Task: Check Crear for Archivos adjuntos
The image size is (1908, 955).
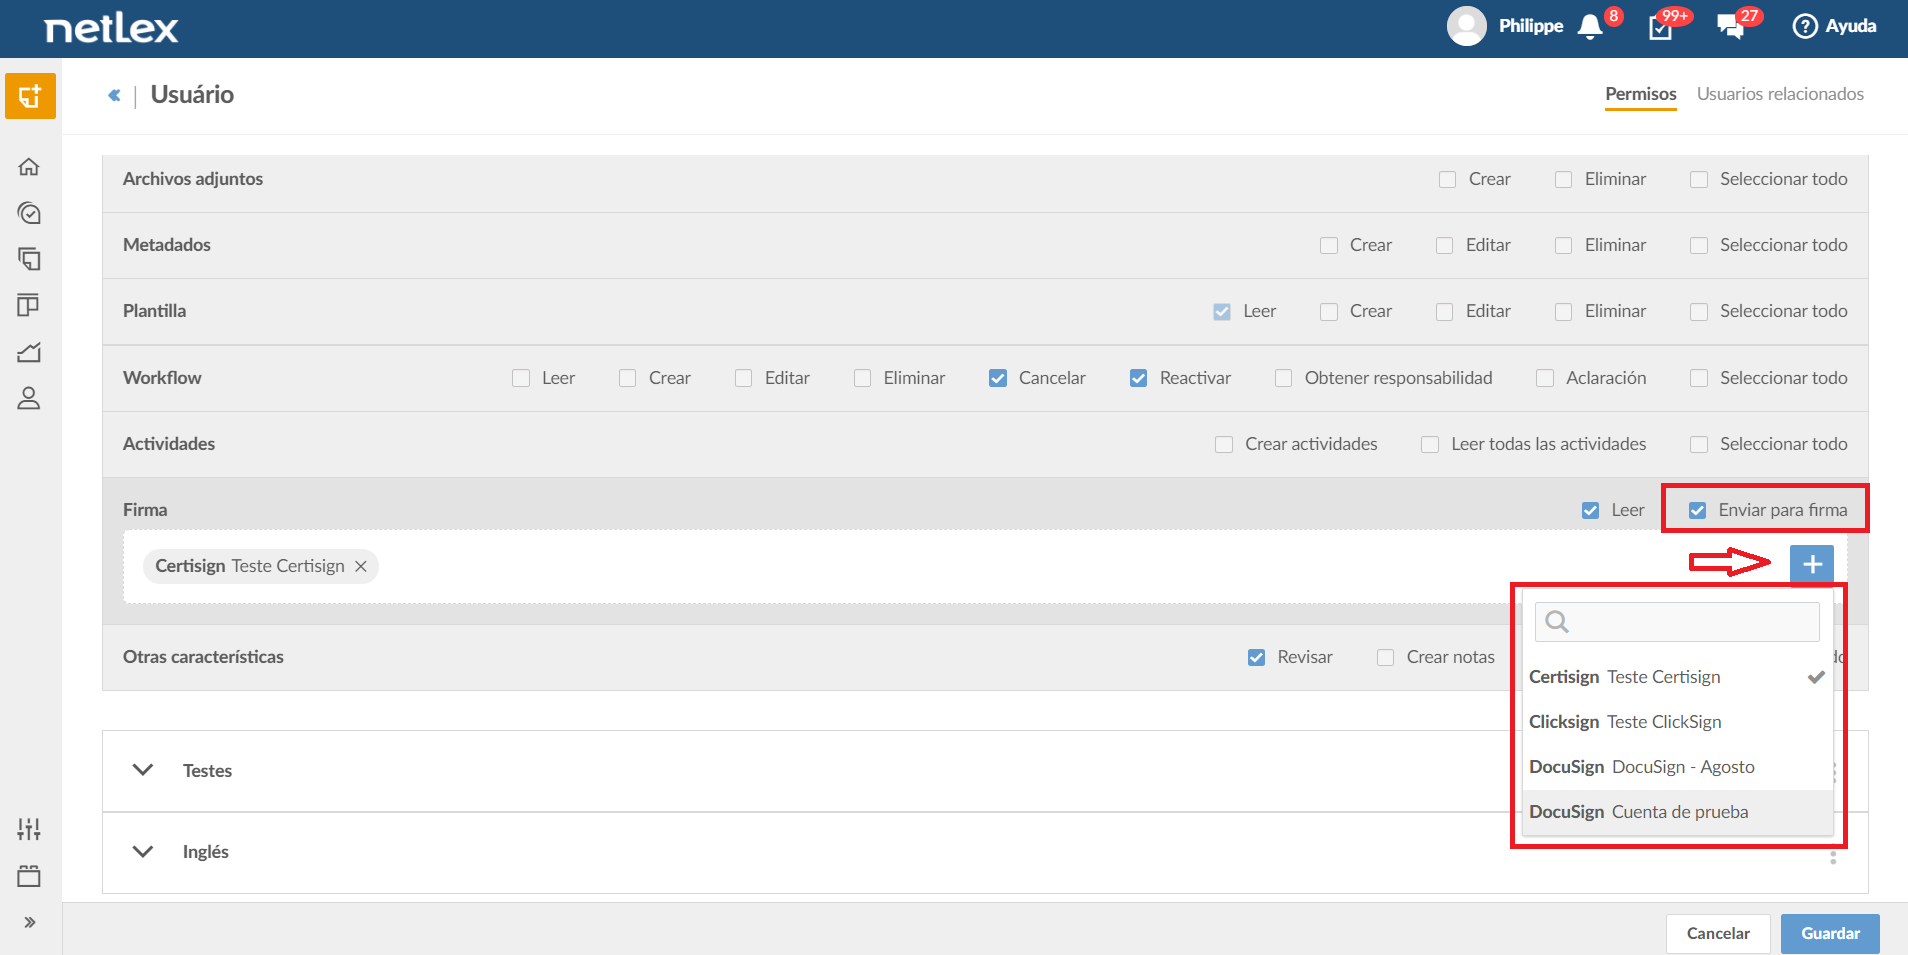Action: tap(1447, 180)
